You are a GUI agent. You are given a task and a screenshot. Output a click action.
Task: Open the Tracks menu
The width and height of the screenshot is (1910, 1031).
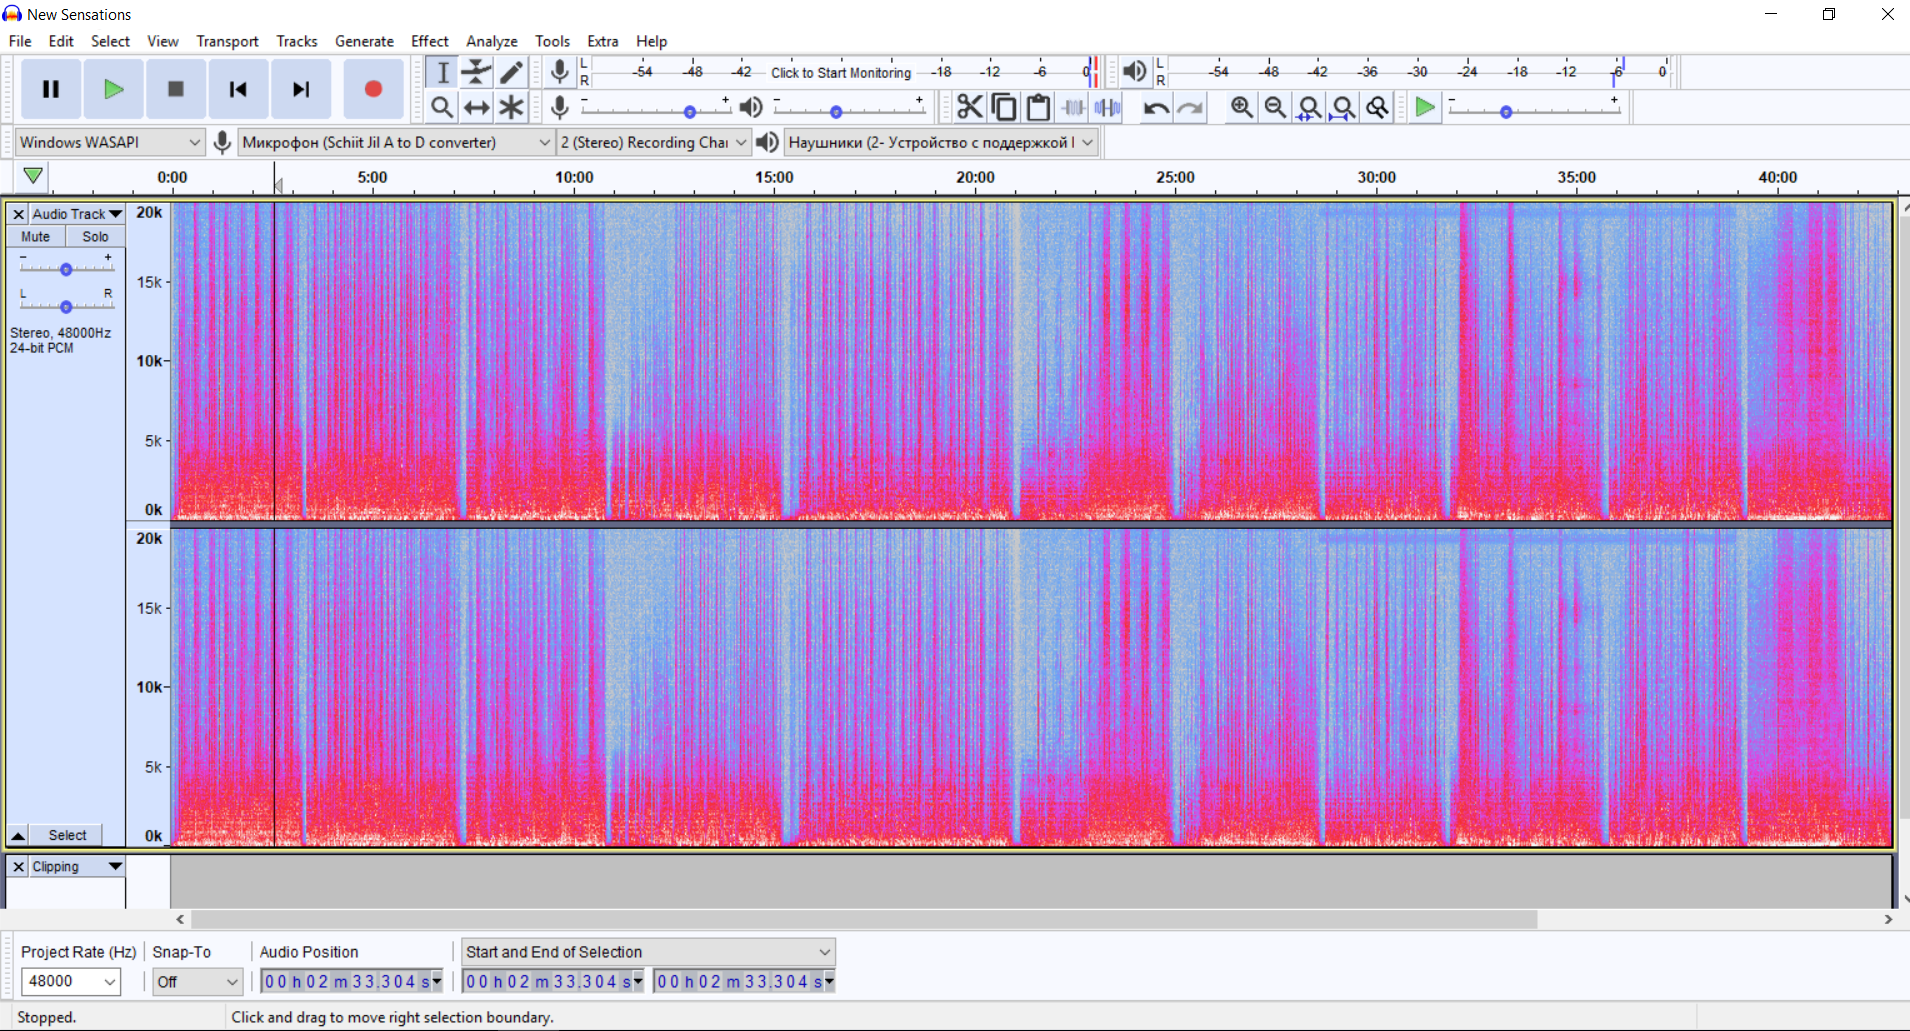tap(297, 41)
